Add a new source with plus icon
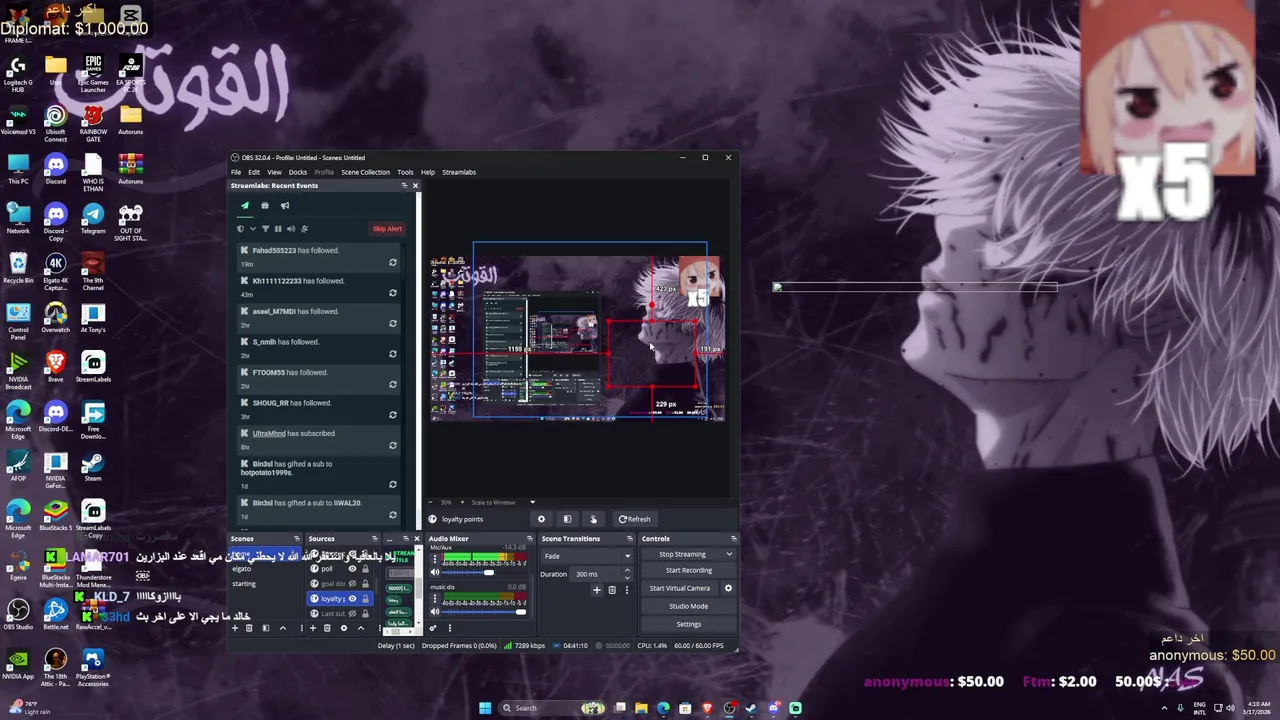This screenshot has width=1280, height=720. (x=313, y=628)
